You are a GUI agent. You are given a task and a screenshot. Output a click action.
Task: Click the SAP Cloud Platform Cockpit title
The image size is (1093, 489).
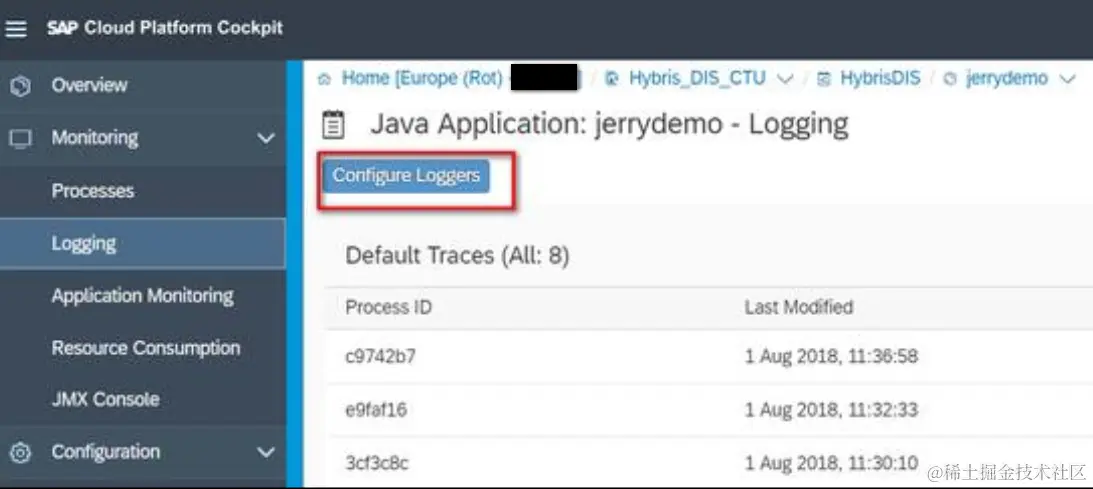[165, 29]
